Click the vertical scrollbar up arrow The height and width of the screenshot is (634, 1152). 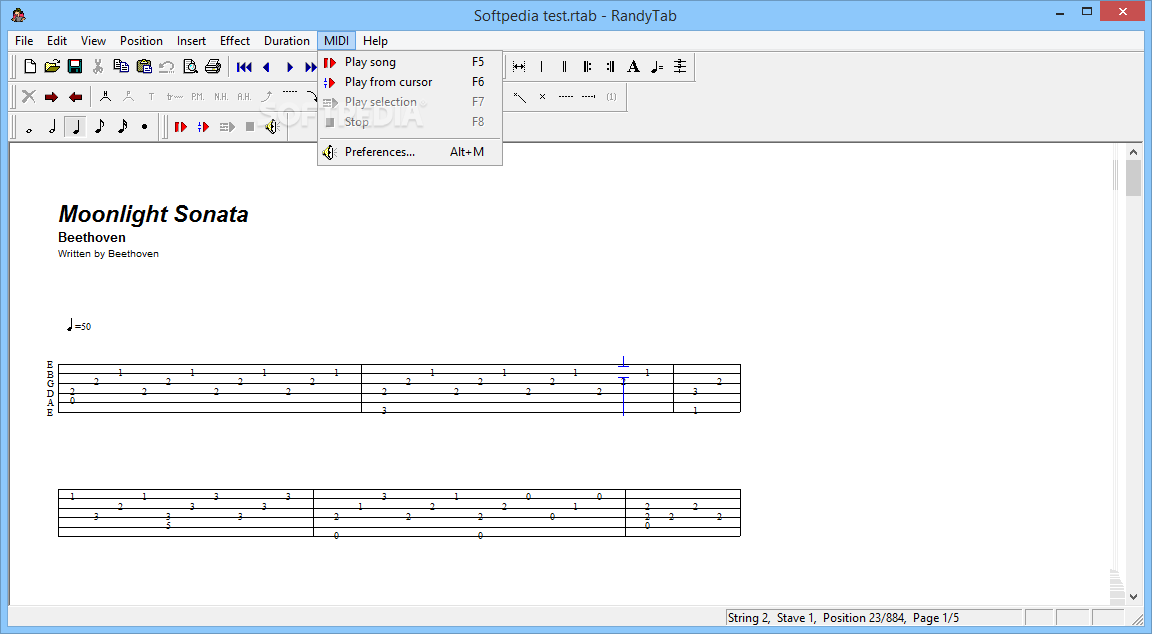(x=1133, y=152)
